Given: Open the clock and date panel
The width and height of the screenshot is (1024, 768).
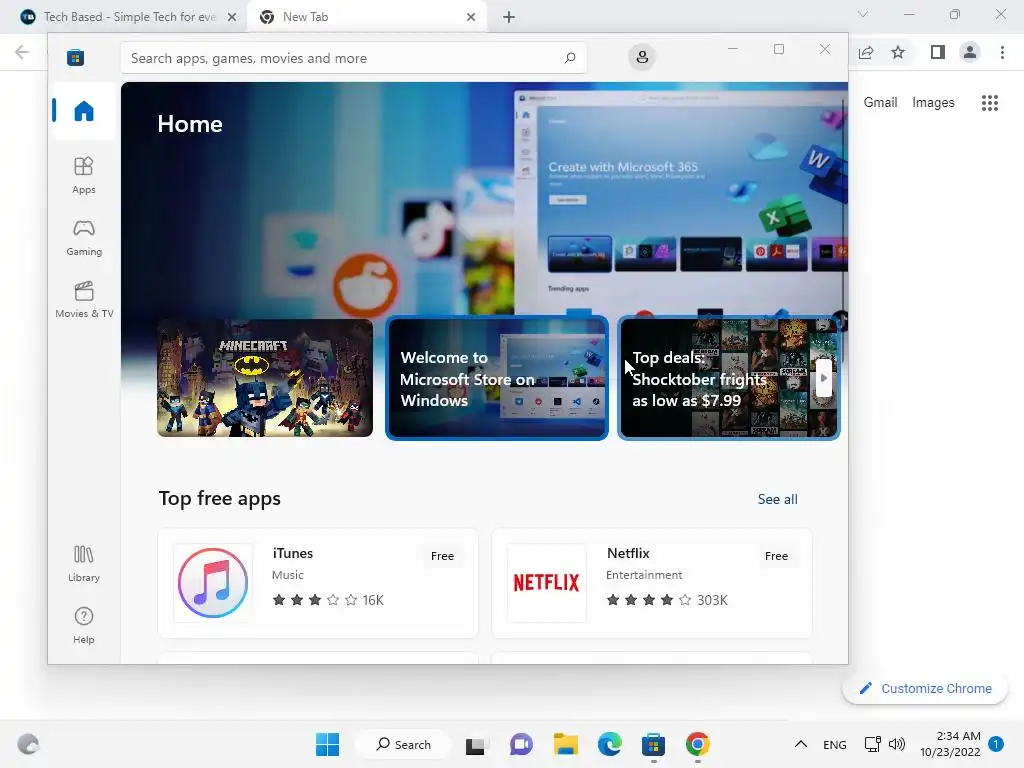Looking at the screenshot, I should click(x=950, y=744).
